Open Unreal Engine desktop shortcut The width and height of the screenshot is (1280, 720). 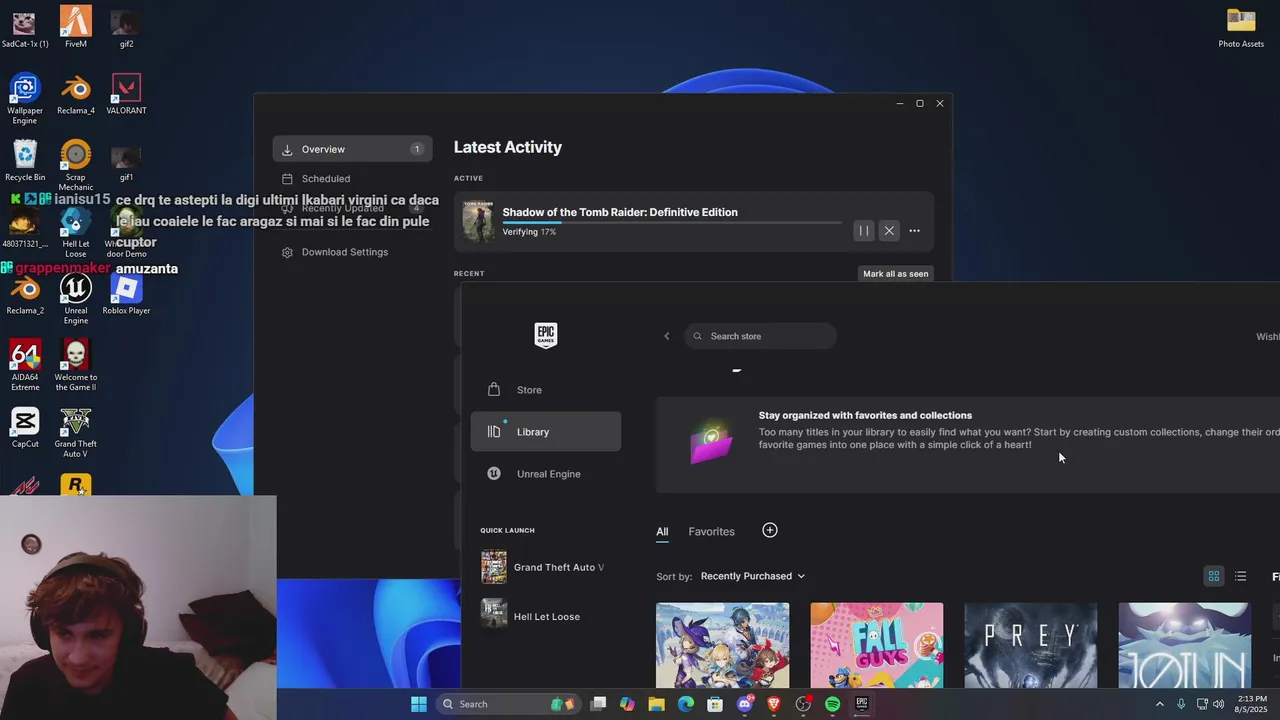click(x=75, y=299)
